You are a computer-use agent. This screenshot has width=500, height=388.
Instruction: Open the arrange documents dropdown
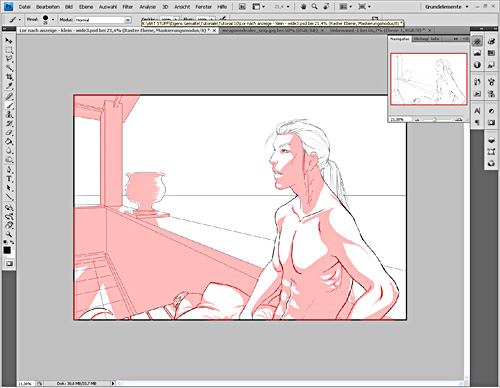point(345,7)
